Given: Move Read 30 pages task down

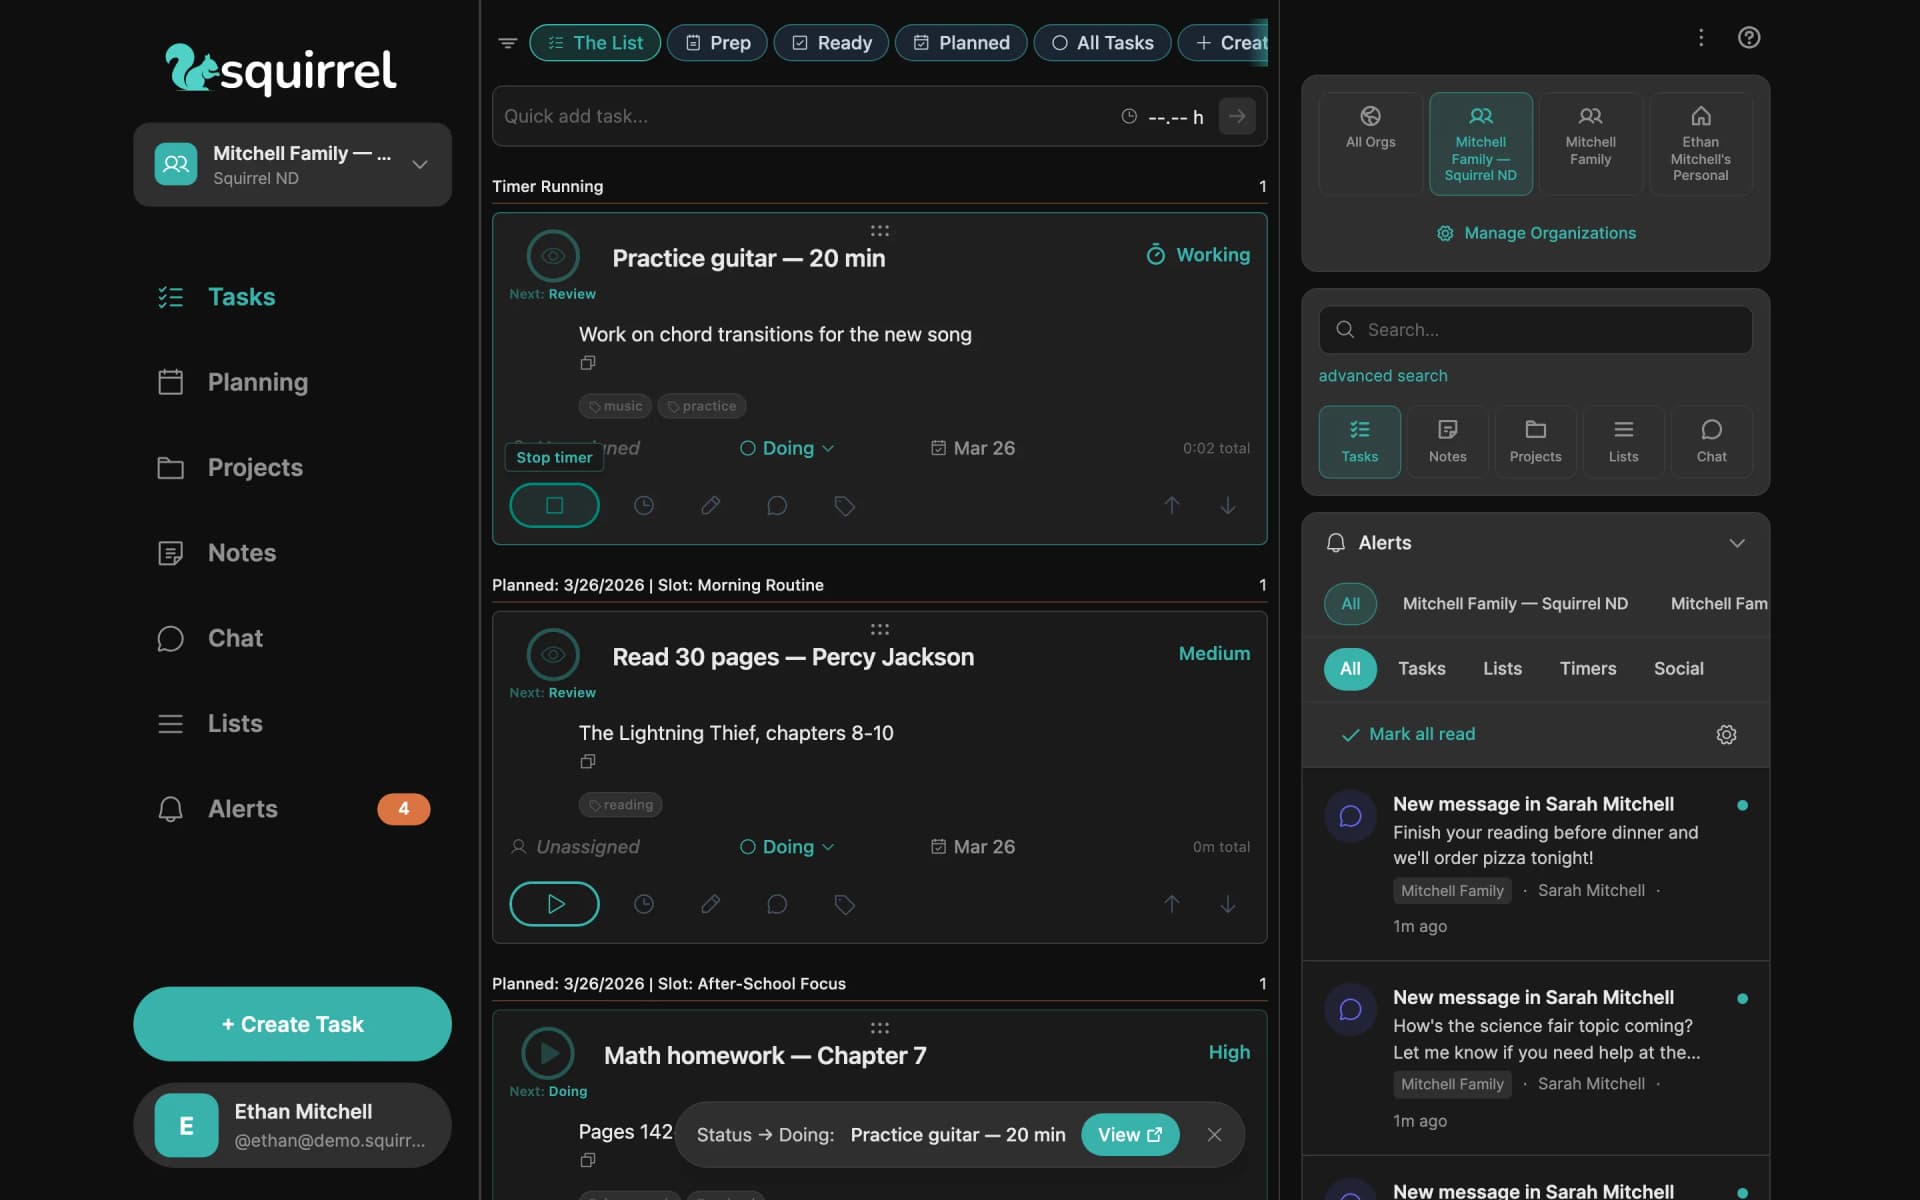Looking at the screenshot, I should click(x=1228, y=905).
